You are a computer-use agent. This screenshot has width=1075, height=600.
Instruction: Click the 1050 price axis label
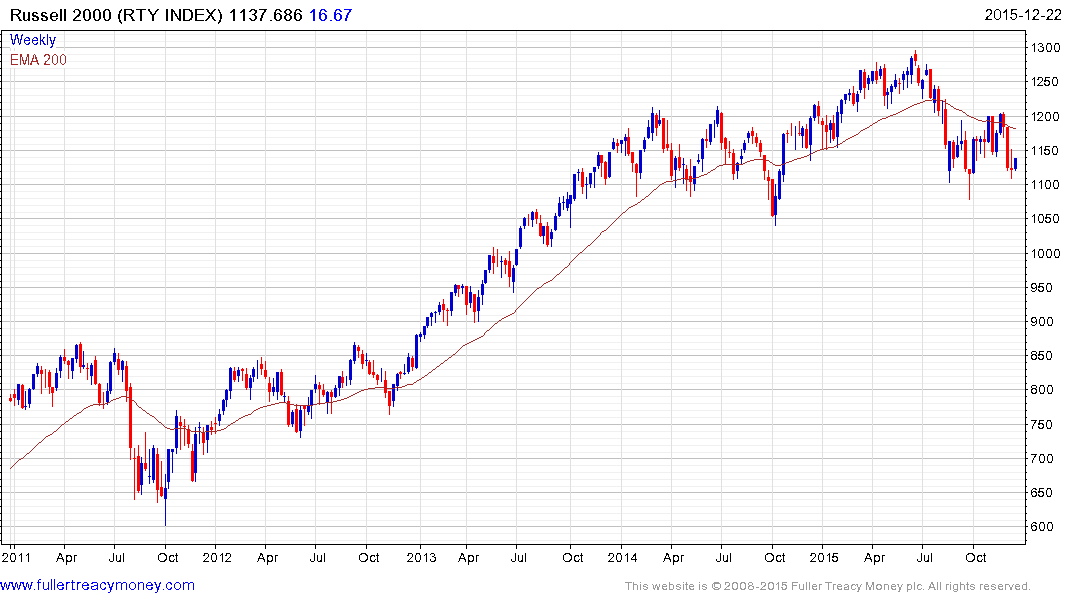point(1046,219)
